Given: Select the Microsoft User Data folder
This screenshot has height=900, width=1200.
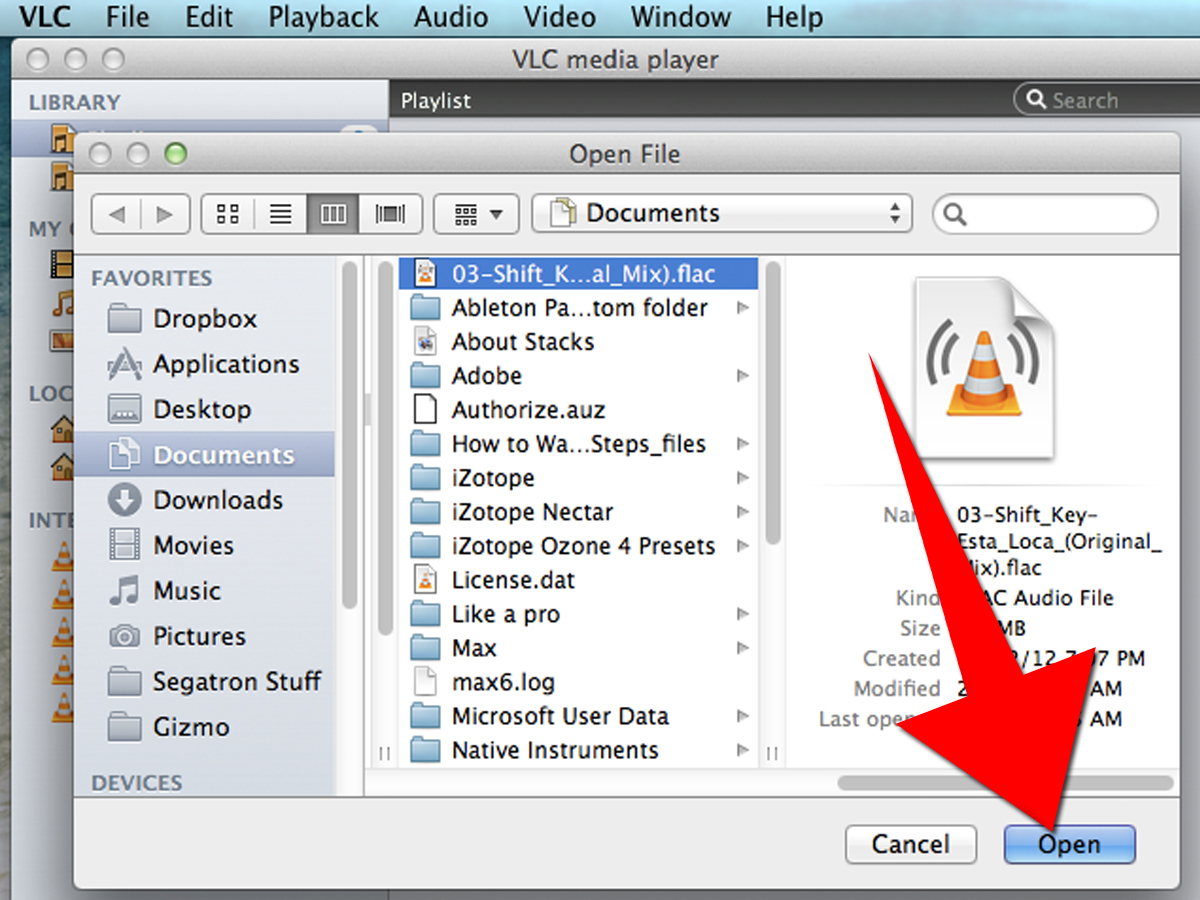Looking at the screenshot, I should tap(578, 716).
